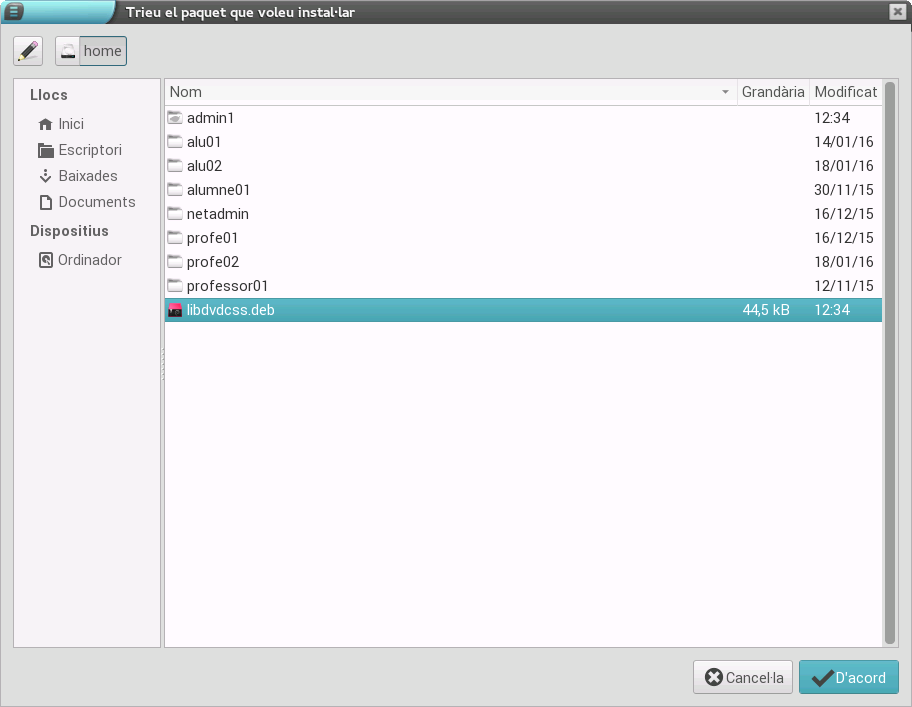Sort files by Modificat column
This screenshot has height=707, width=912.
(845, 92)
